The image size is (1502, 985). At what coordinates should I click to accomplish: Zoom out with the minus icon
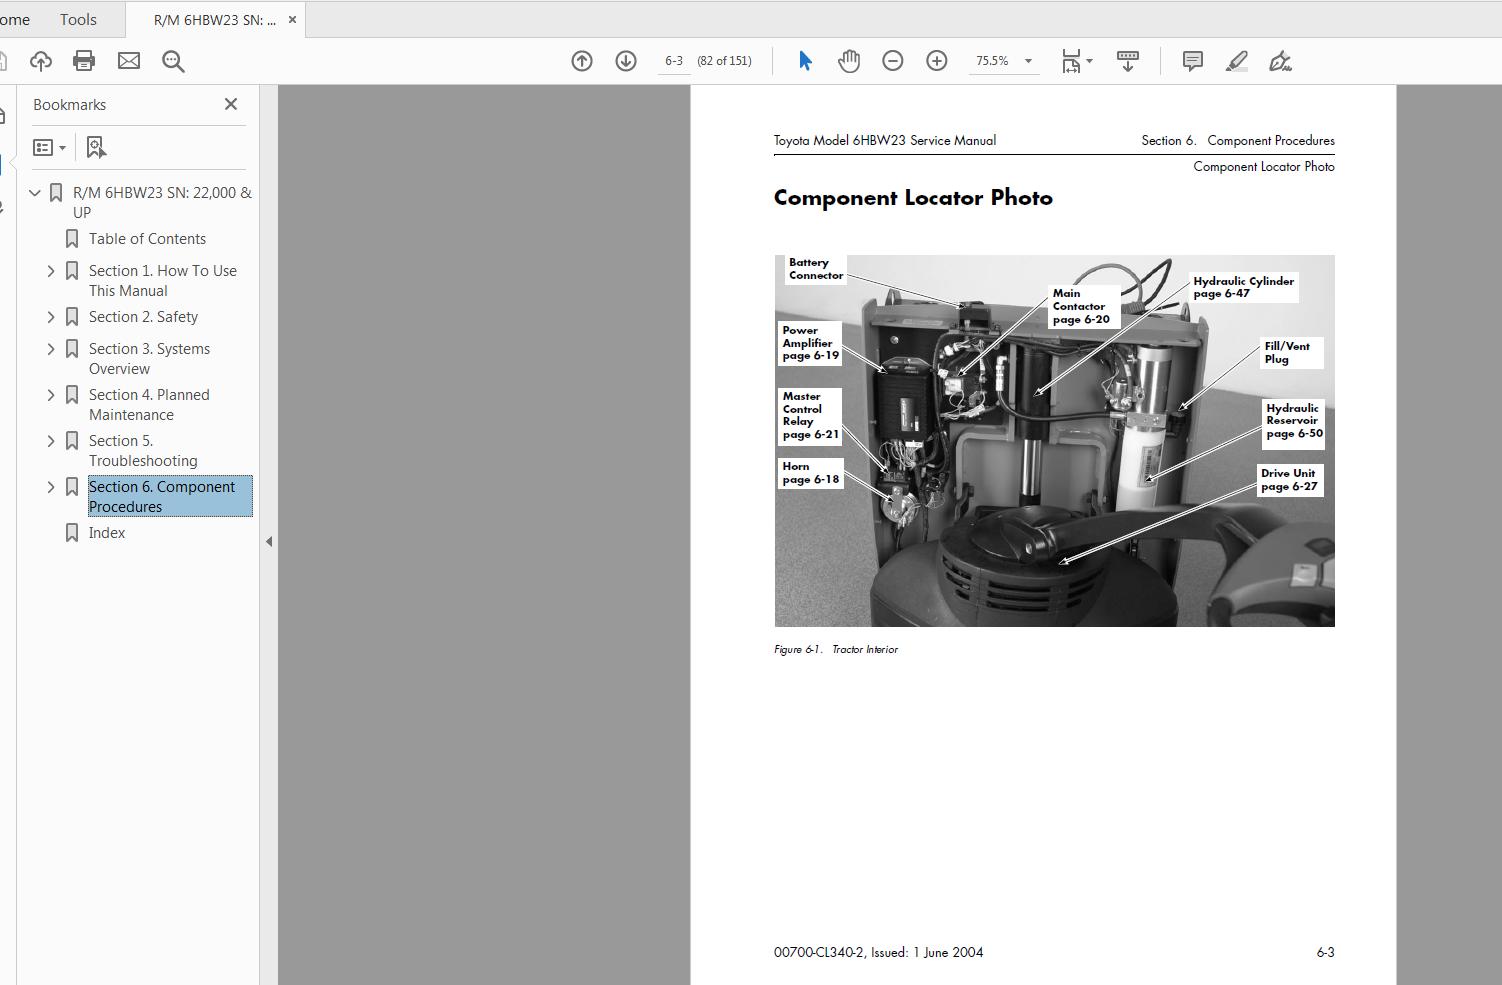tap(892, 60)
